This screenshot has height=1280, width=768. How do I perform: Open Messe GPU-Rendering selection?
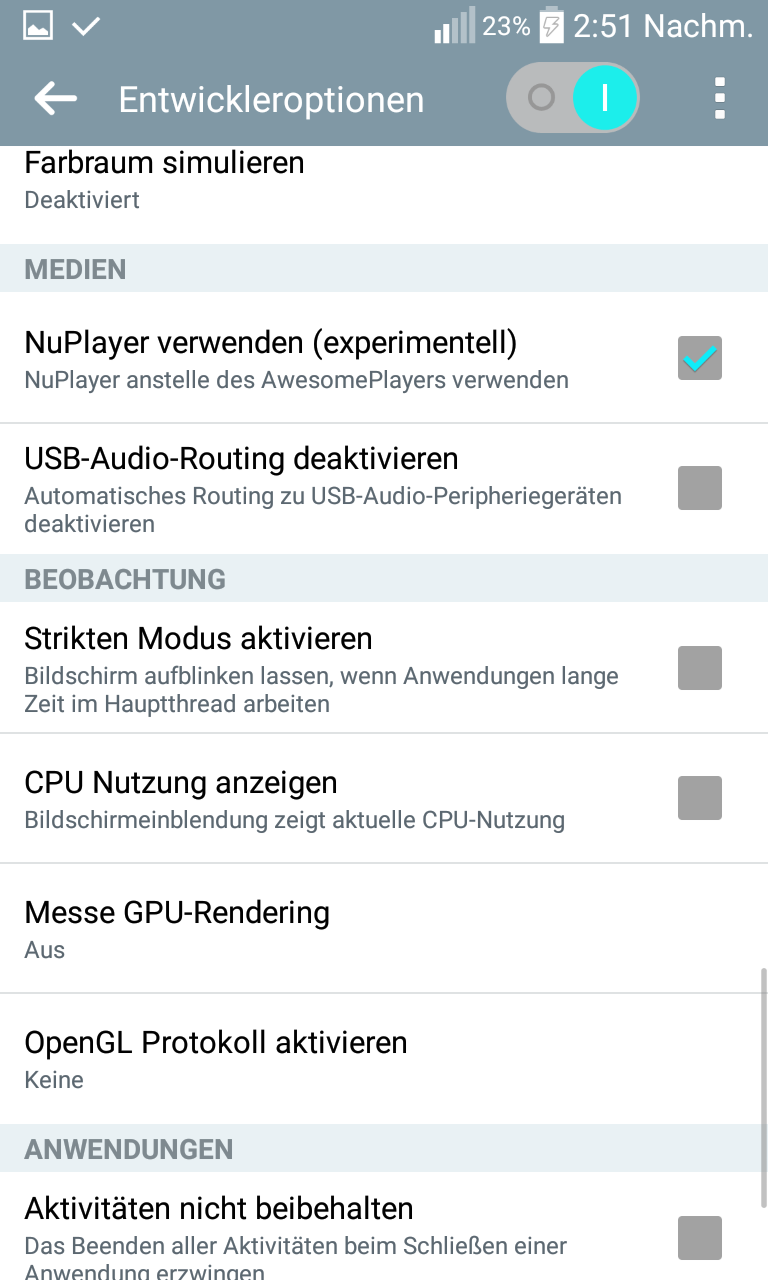tap(177, 929)
